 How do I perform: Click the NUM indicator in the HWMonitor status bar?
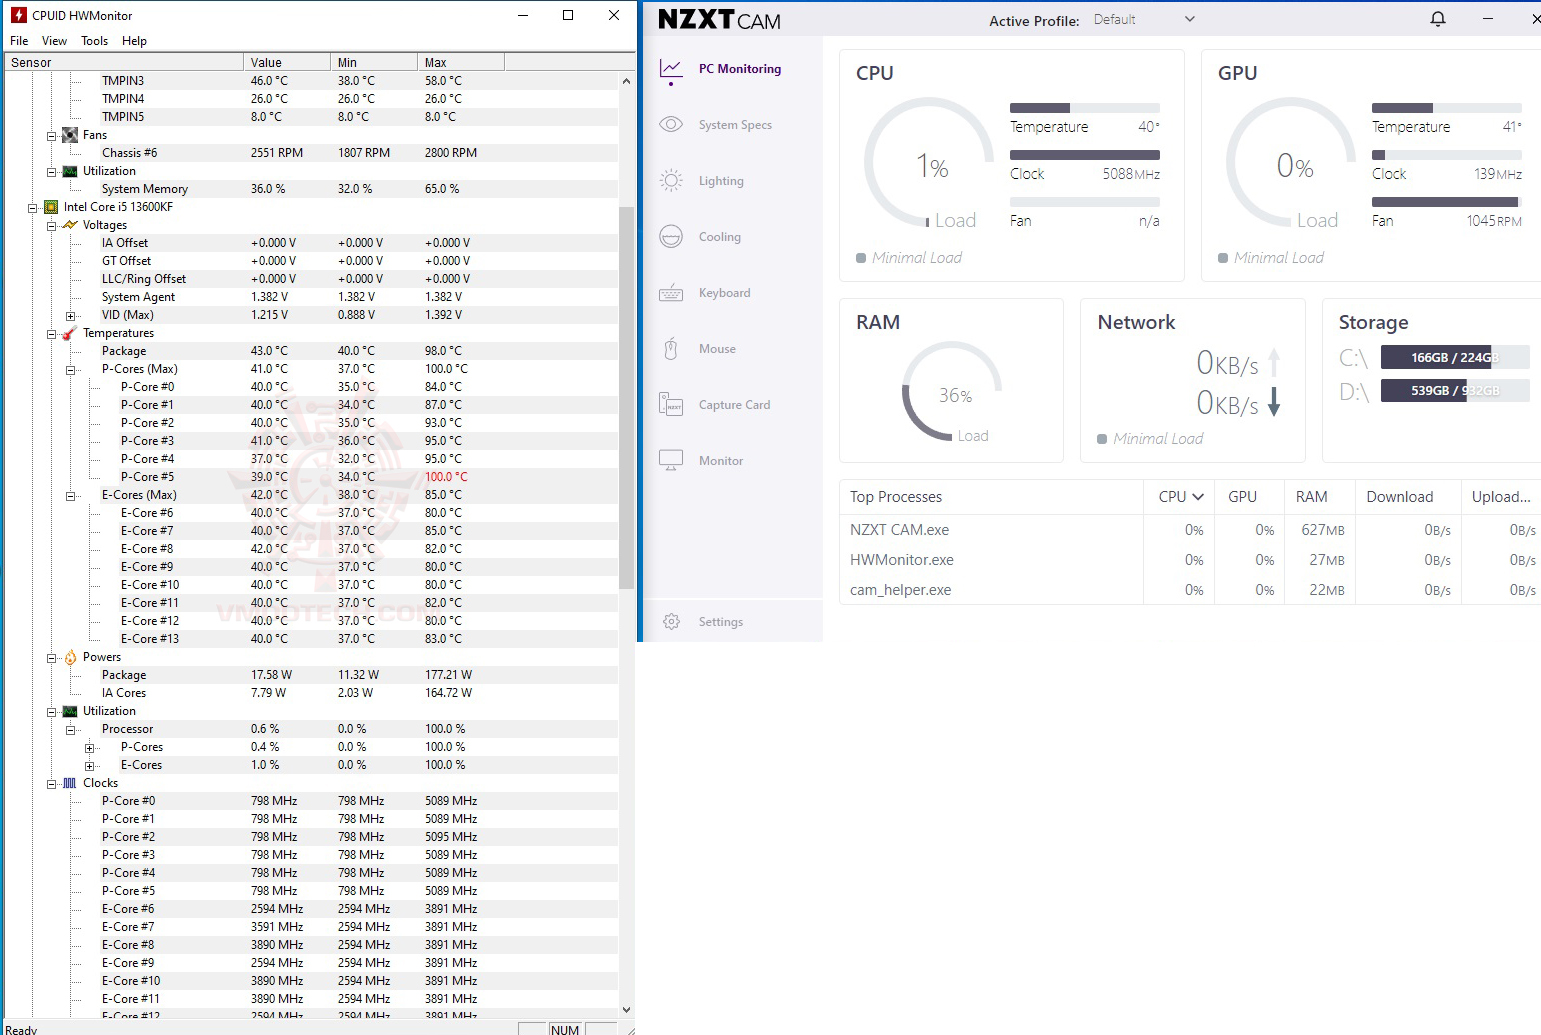coord(565,1029)
